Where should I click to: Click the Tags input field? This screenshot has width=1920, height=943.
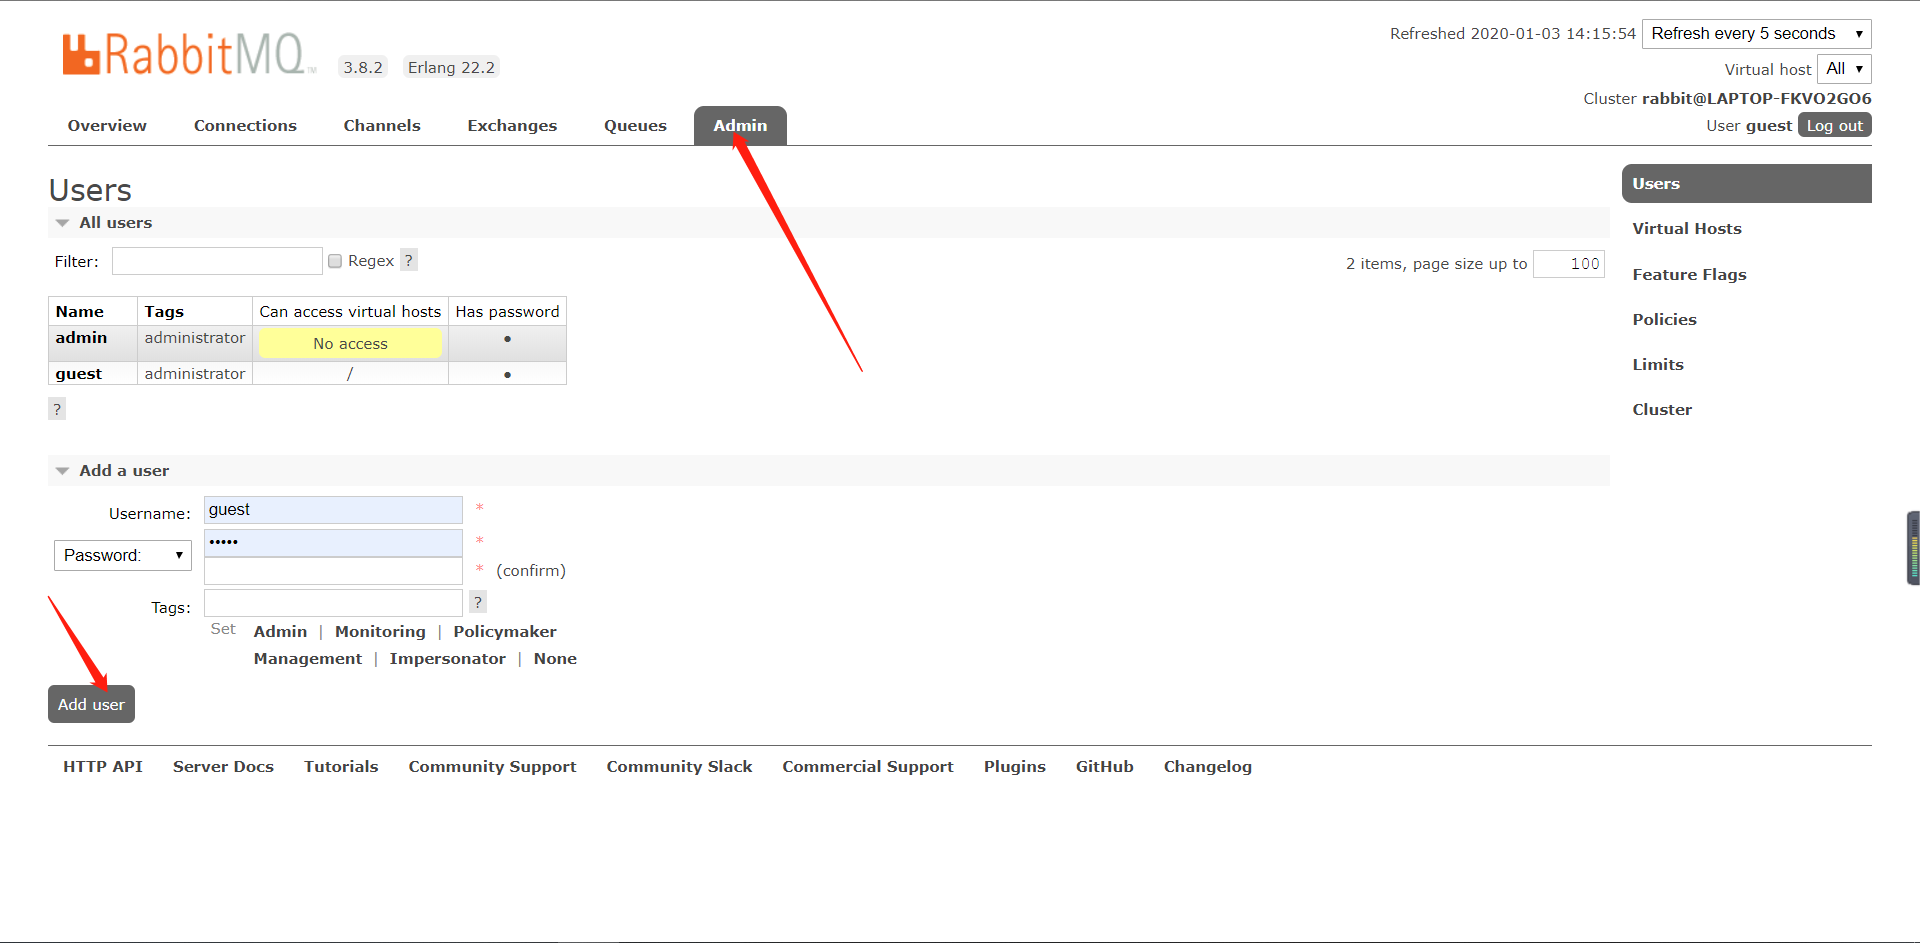click(333, 603)
